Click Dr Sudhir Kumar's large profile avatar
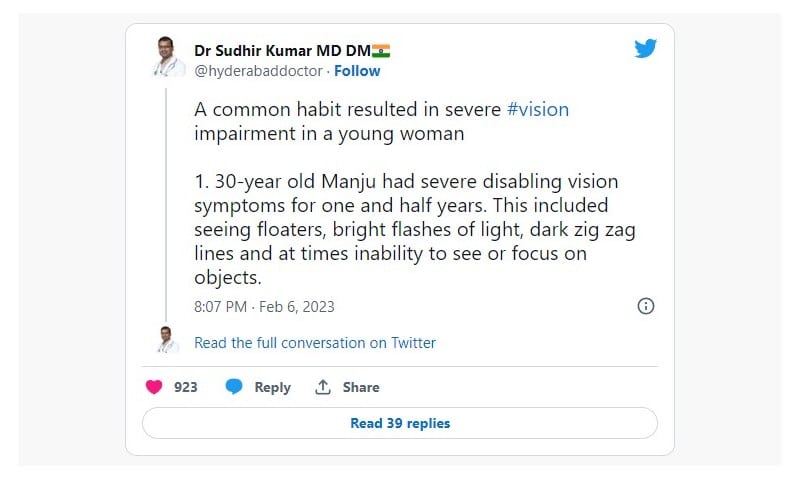 click(x=167, y=57)
